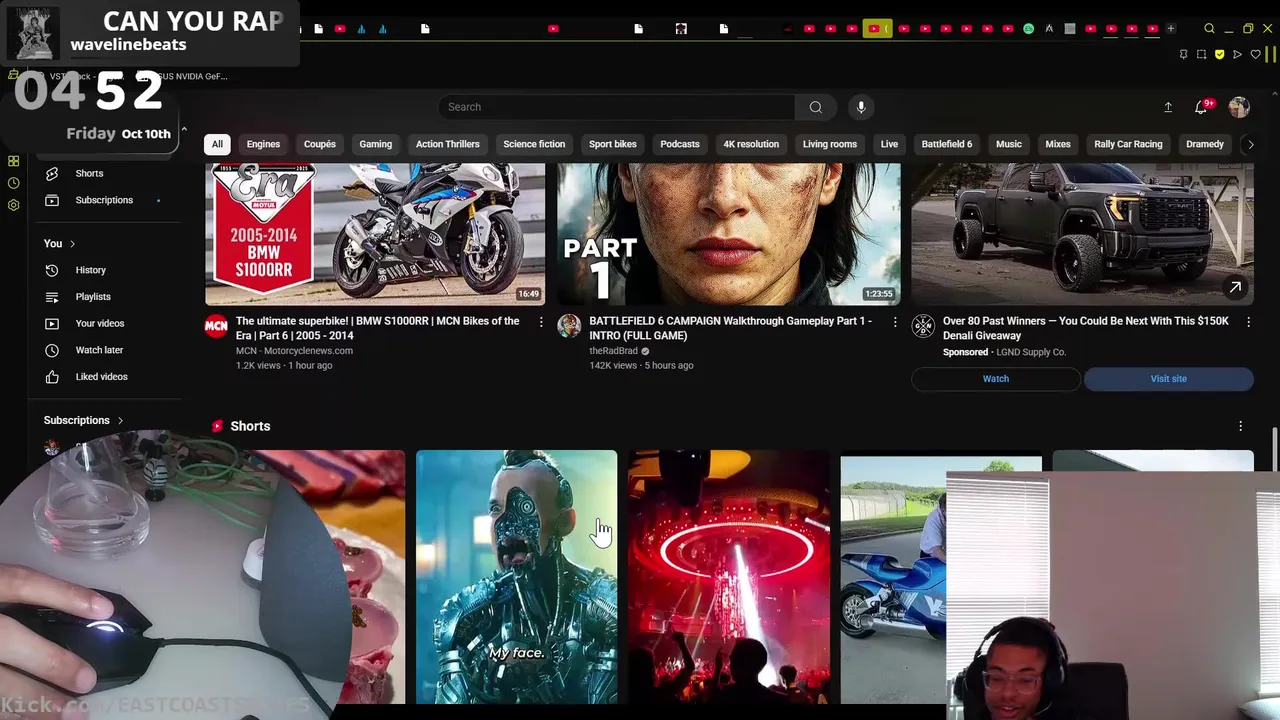Collapse the clock widget caret

click(183, 131)
